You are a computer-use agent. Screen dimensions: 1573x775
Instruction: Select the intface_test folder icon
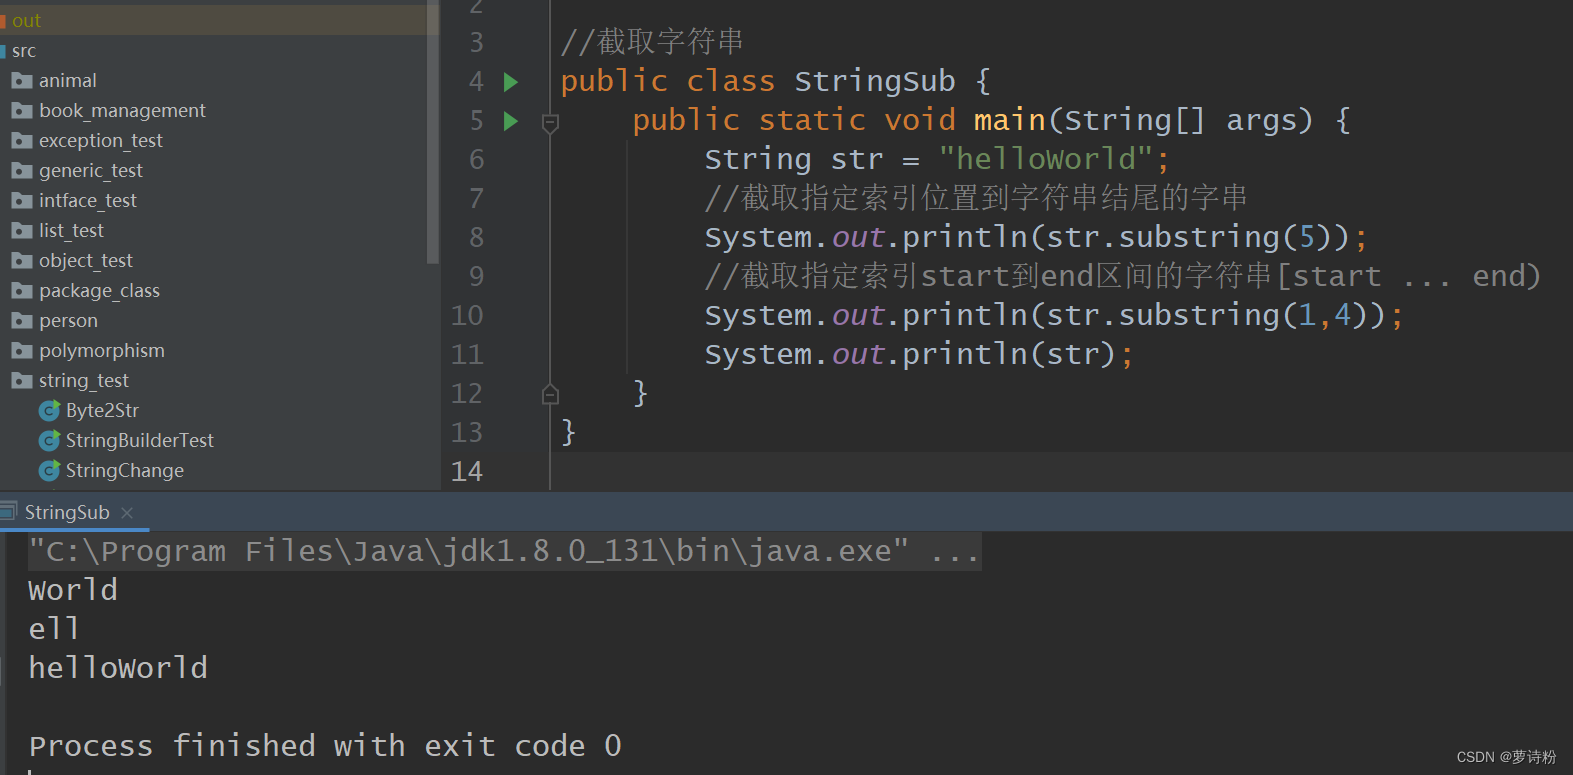[22, 200]
